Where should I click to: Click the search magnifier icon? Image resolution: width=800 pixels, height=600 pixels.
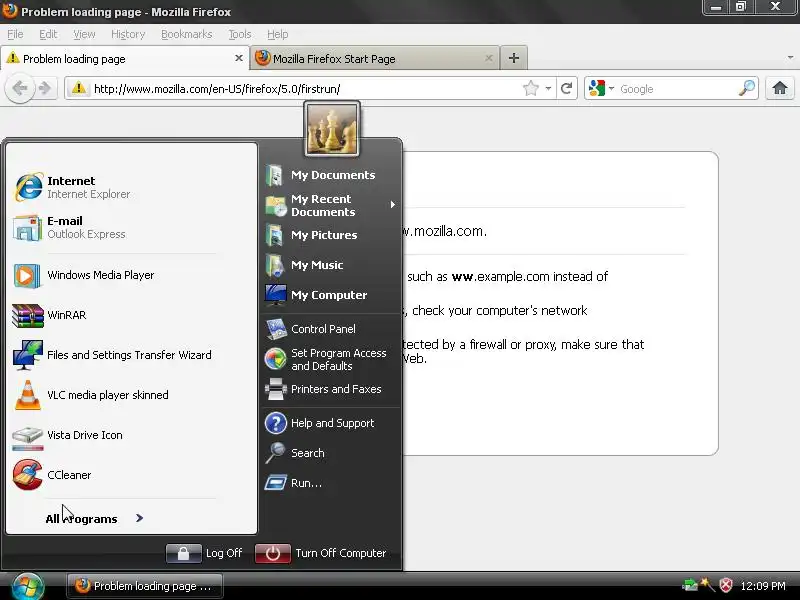click(x=746, y=88)
